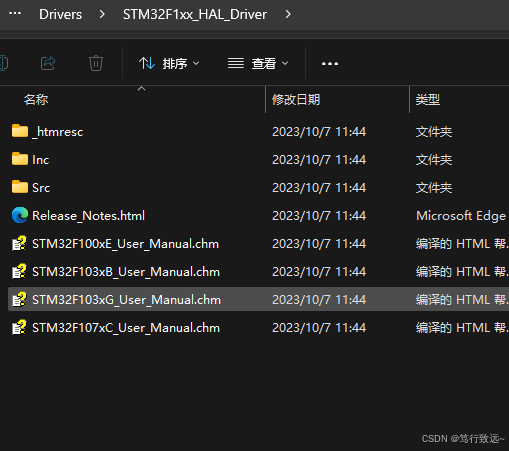Select the Inc folder icon

(x=20, y=159)
